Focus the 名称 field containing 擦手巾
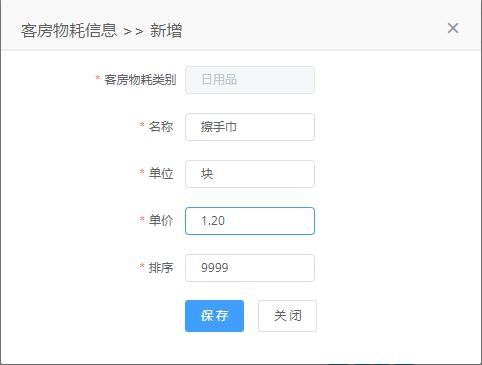The width and height of the screenshot is (482, 365). [250, 127]
